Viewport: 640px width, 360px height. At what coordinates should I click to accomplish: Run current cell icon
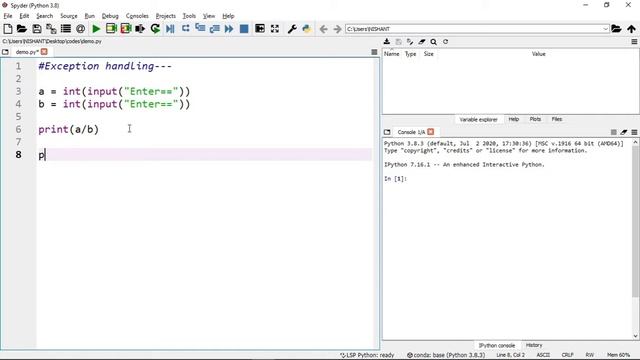(x=111, y=29)
